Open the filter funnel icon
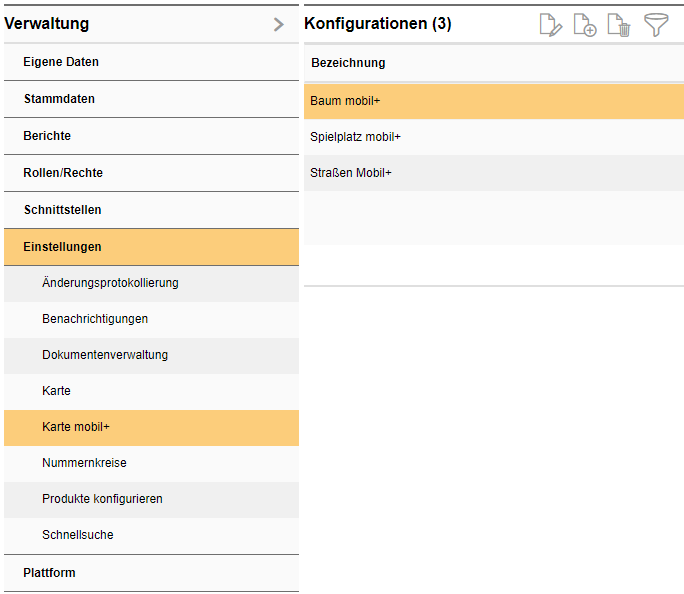 pyautogui.click(x=656, y=25)
